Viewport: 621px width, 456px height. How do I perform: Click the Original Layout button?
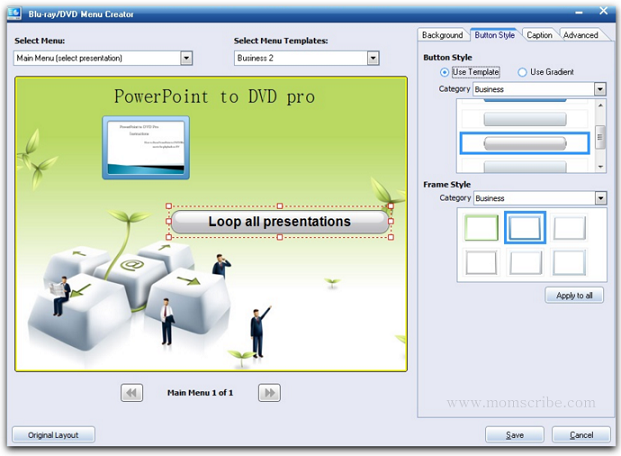tap(53, 435)
